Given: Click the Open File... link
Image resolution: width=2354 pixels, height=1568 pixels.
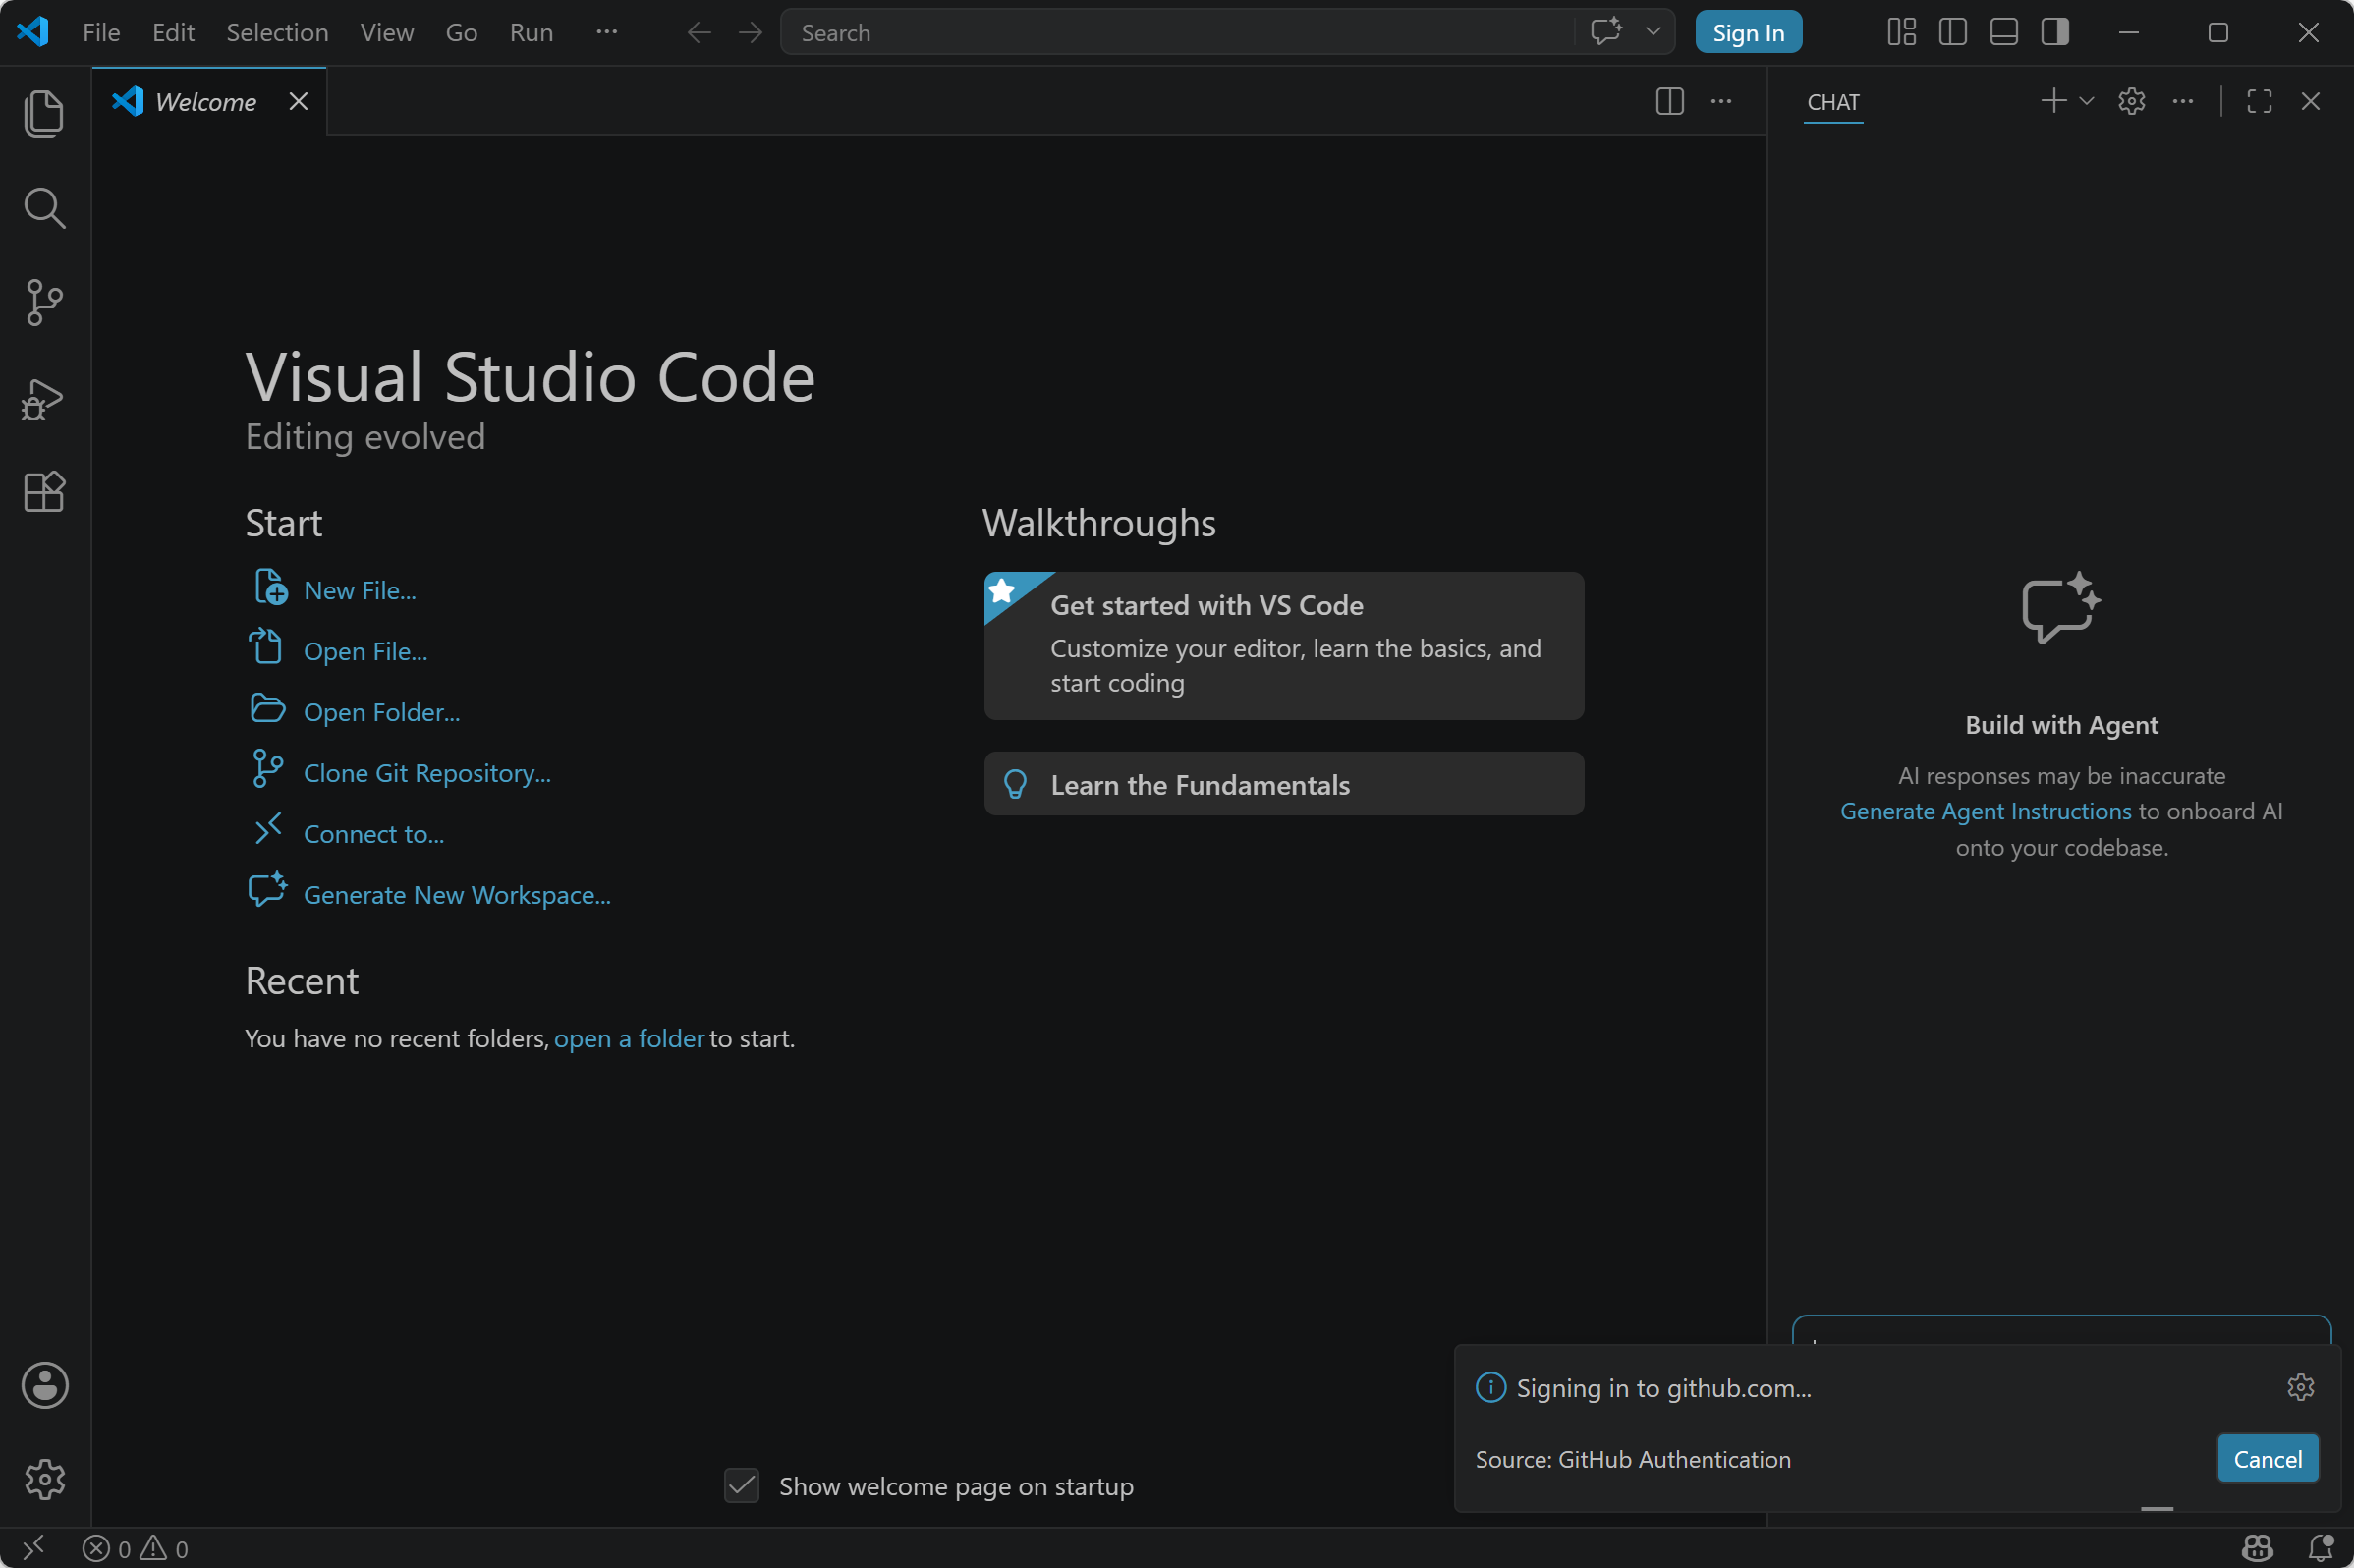Looking at the screenshot, I should point(365,651).
